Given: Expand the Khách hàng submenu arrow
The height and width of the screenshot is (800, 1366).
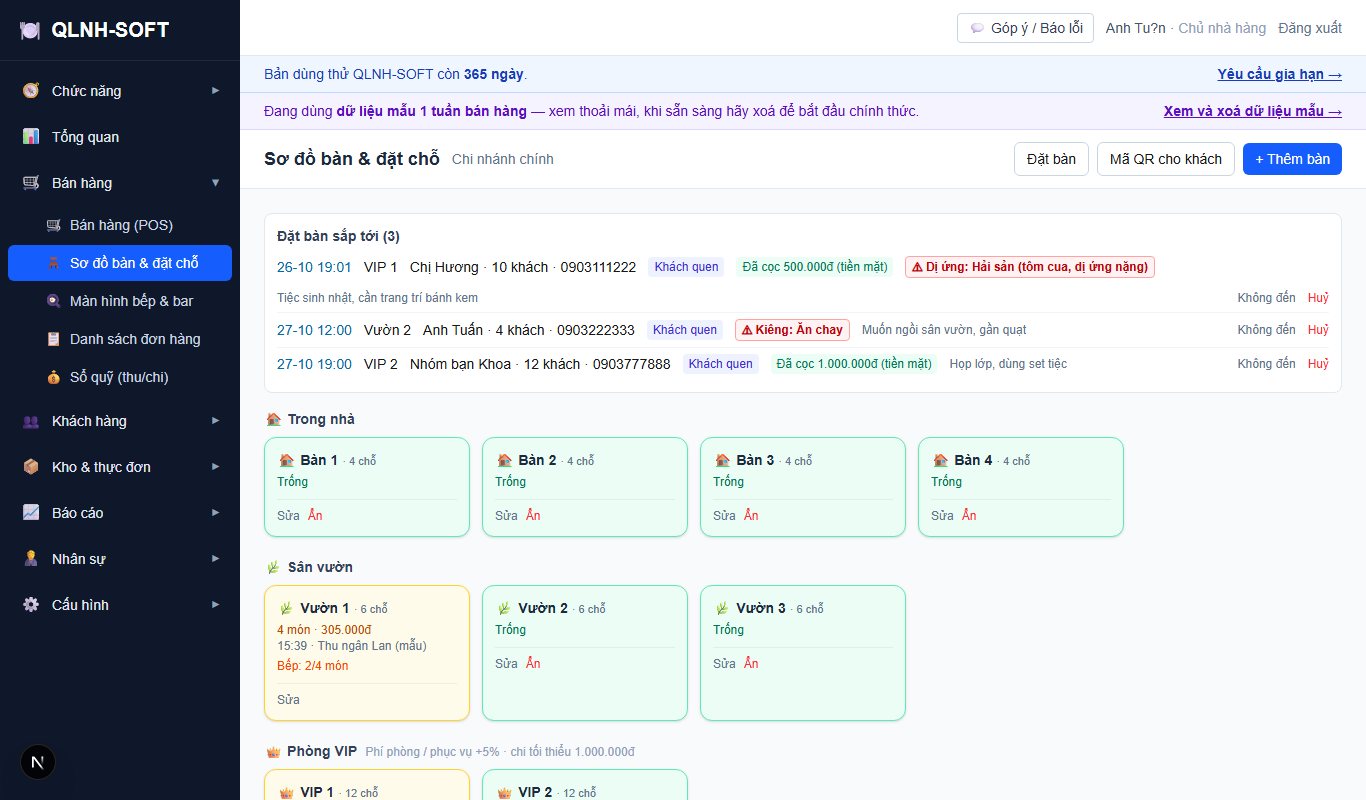Looking at the screenshot, I should [x=215, y=421].
